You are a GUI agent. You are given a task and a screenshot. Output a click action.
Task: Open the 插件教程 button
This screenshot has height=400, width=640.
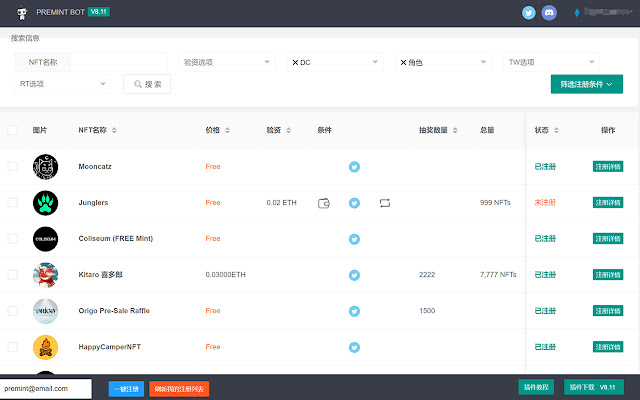click(536, 387)
